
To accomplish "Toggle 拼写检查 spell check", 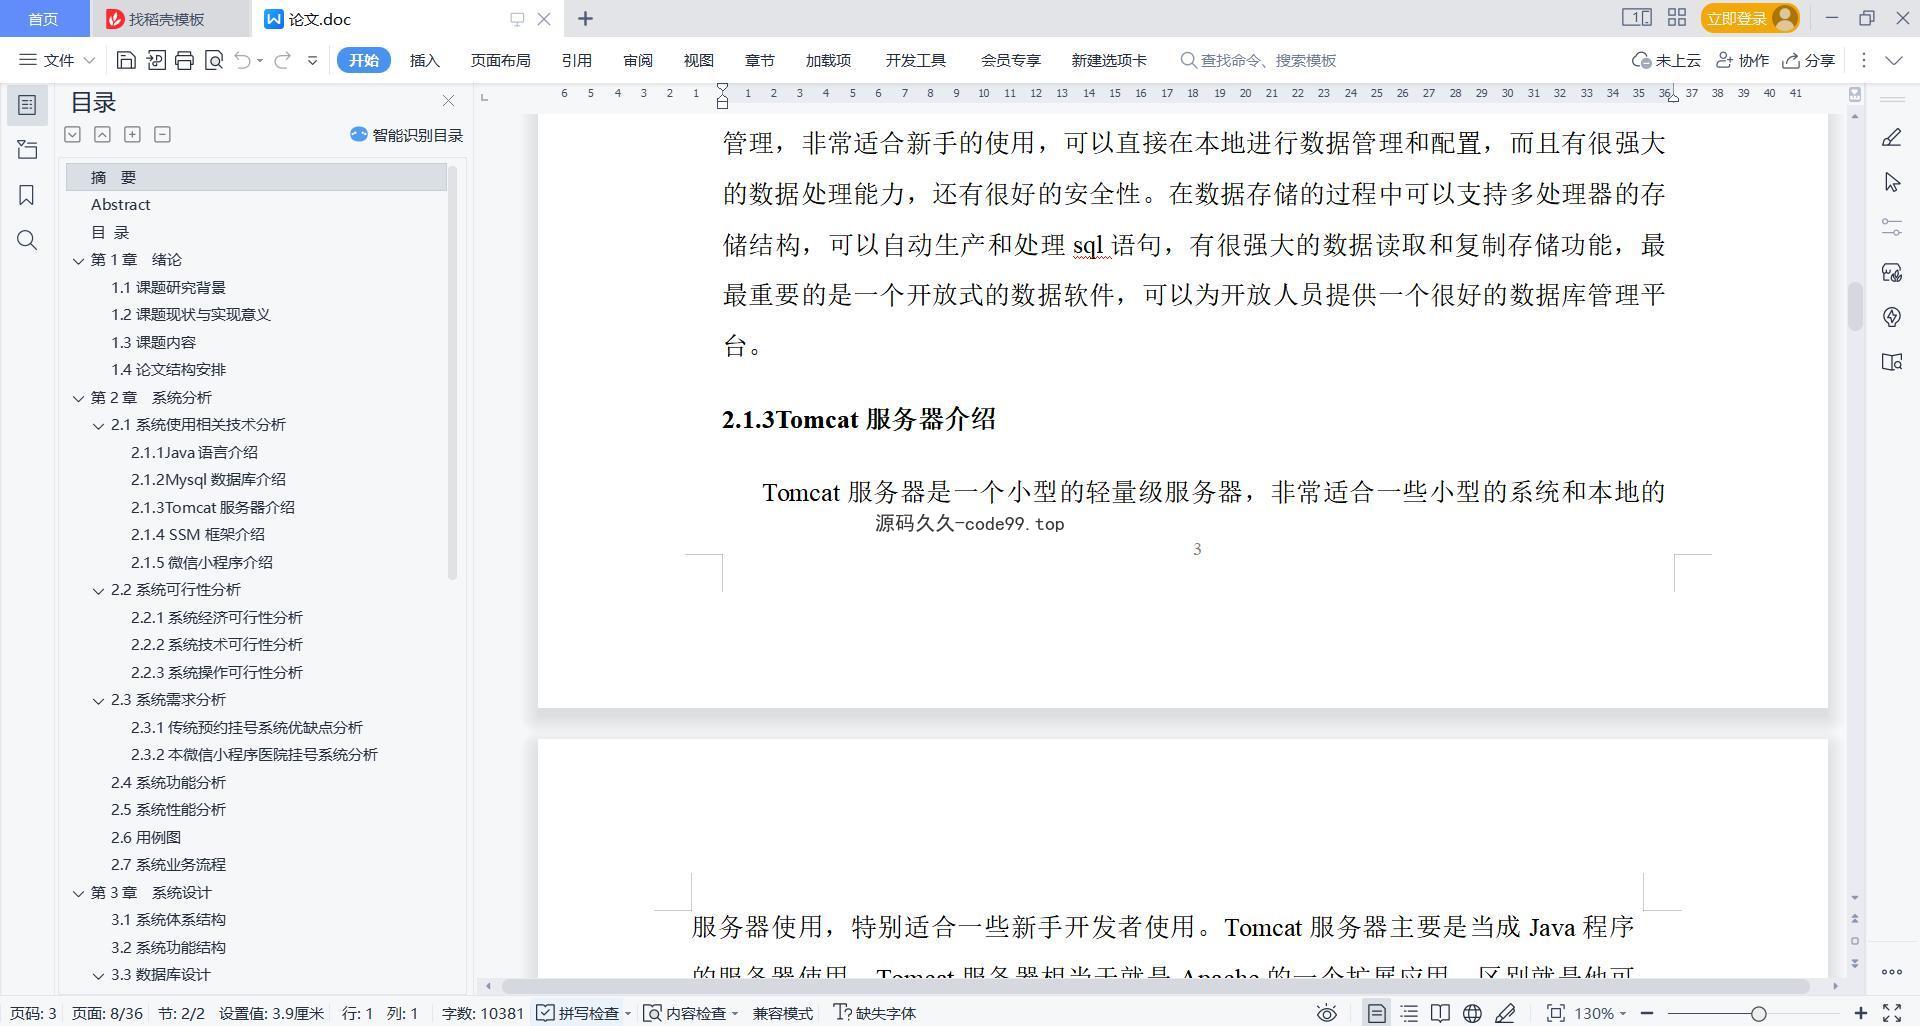I will pyautogui.click(x=578, y=1013).
